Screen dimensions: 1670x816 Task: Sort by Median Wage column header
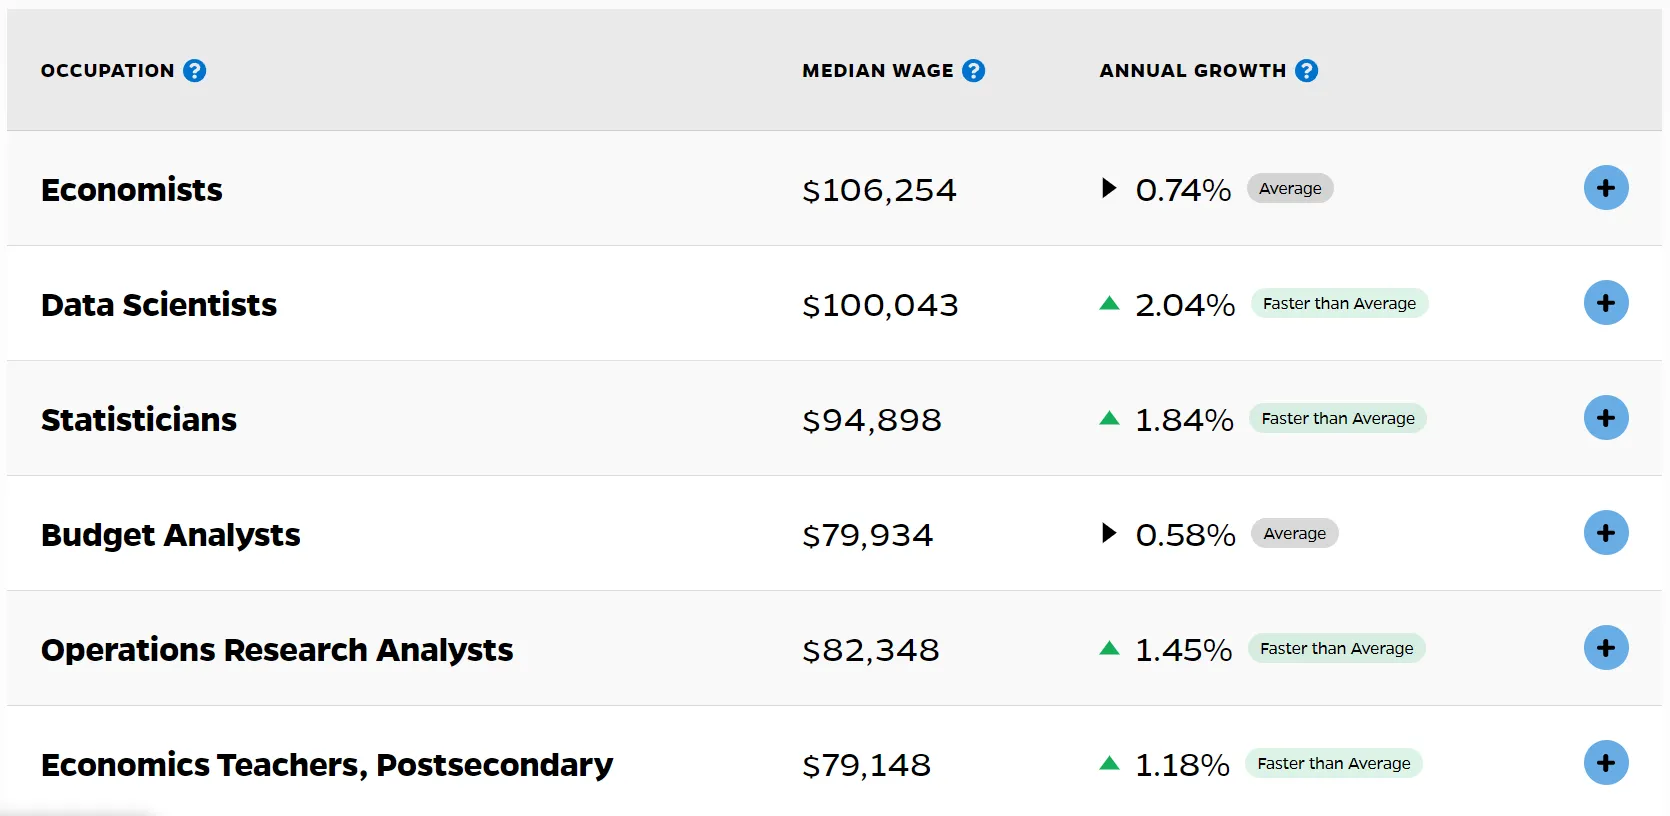pos(877,71)
